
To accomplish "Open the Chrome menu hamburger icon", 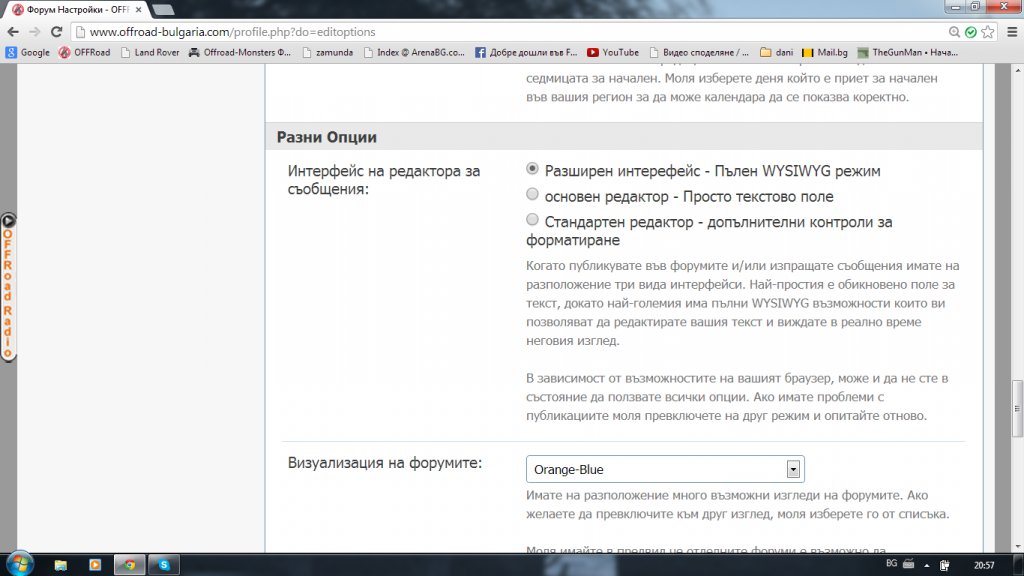I will click(x=1012, y=31).
